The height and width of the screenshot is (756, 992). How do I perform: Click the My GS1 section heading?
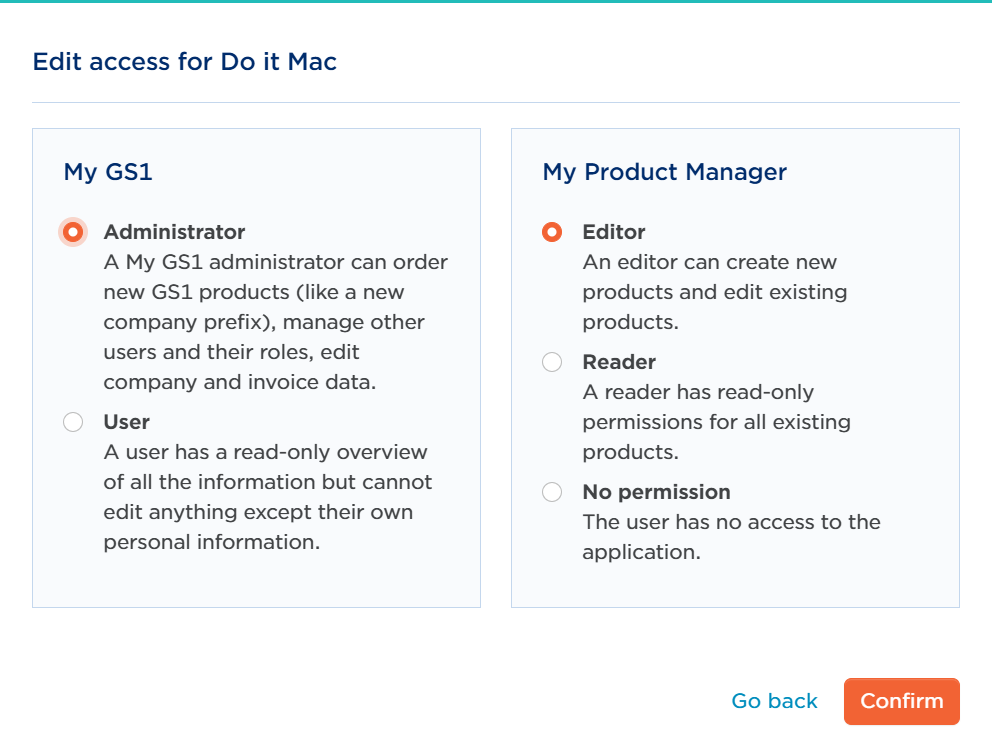(x=108, y=172)
